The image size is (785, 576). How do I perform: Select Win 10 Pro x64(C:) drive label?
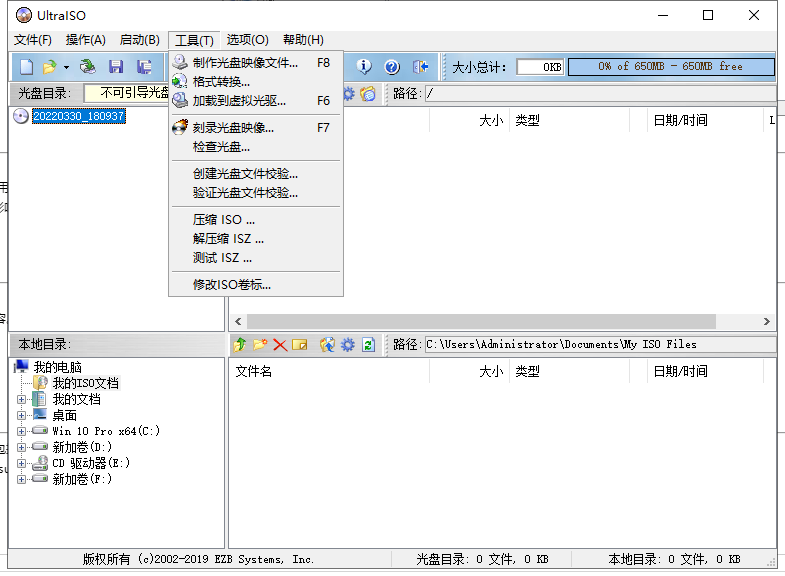click(x=106, y=431)
